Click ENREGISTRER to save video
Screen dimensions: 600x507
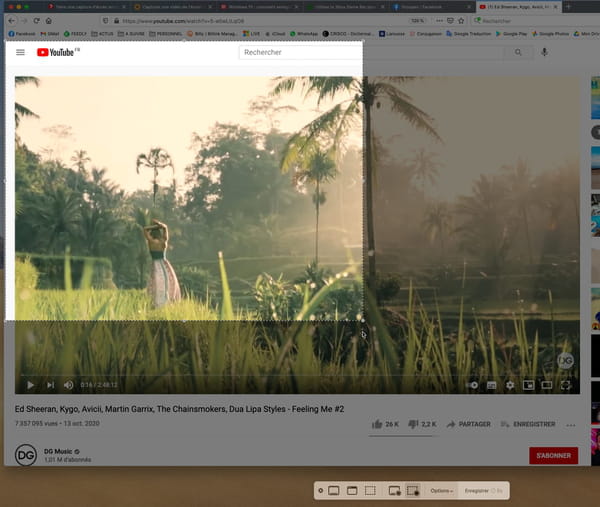pos(528,424)
